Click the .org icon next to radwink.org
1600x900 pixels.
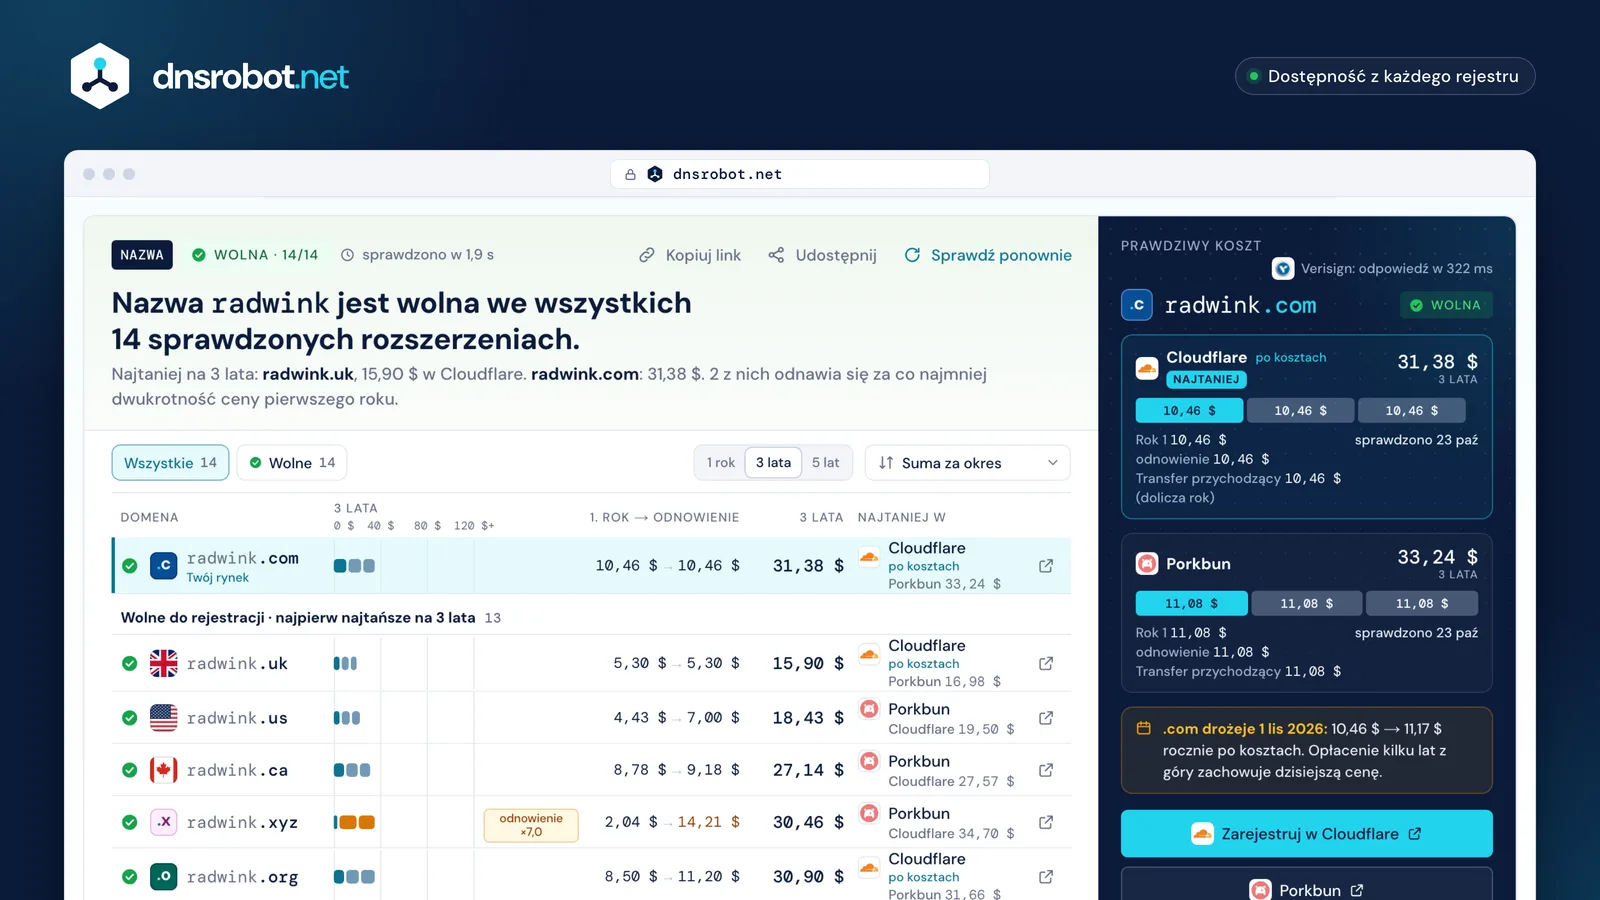tap(164, 877)
